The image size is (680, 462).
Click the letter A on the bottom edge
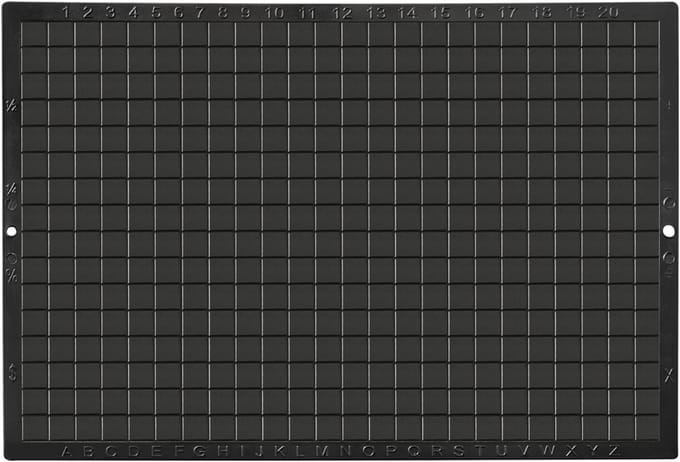coord(66,451)
